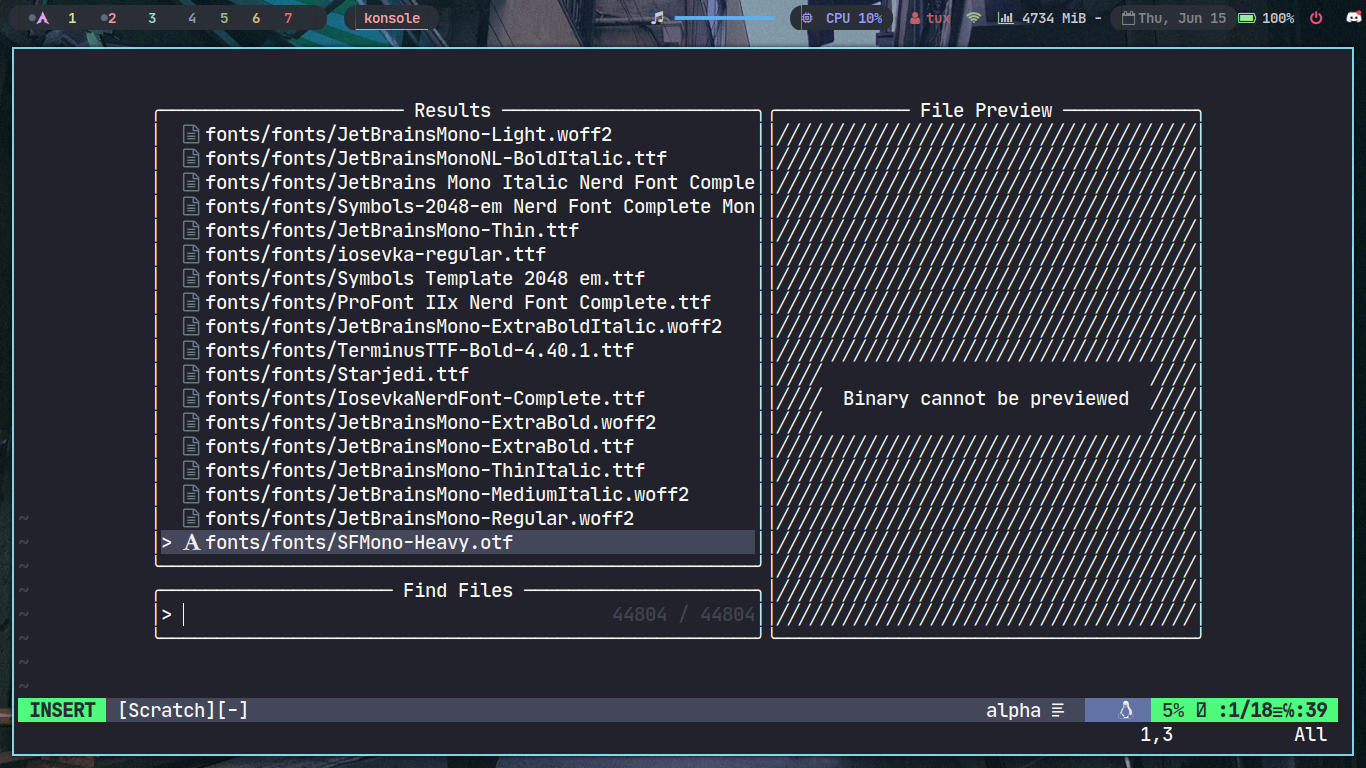Click the tux username label
This screenshot has width=1366, height=768.
[x=938, y=18]
